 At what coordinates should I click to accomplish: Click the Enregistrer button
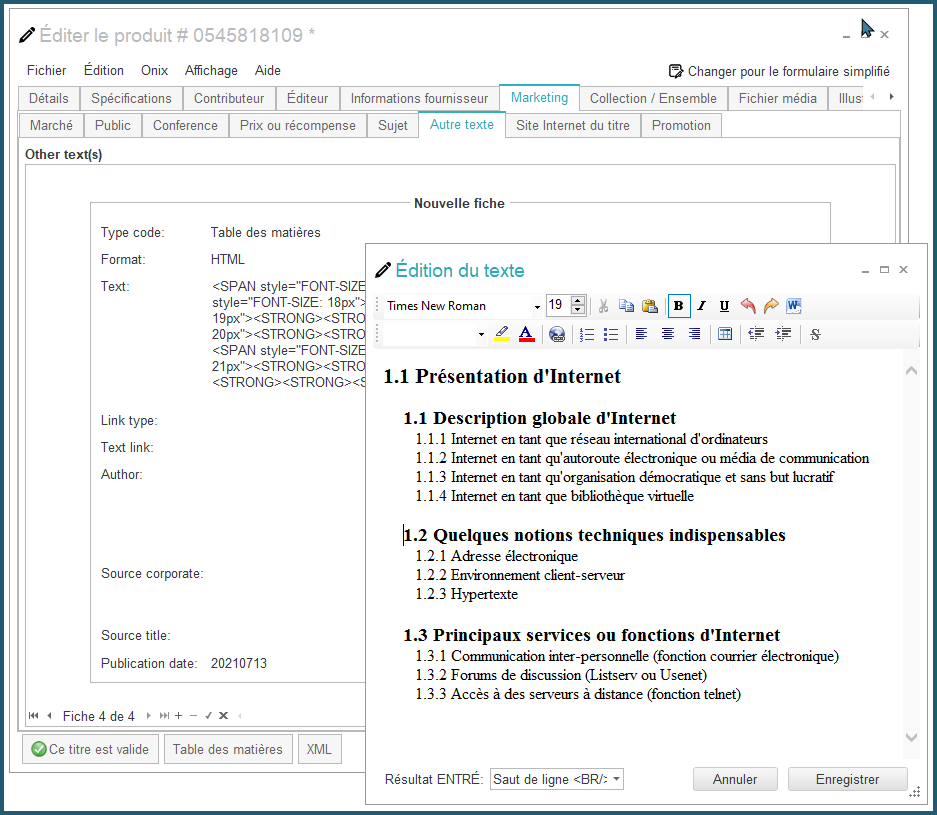[847, 779]
